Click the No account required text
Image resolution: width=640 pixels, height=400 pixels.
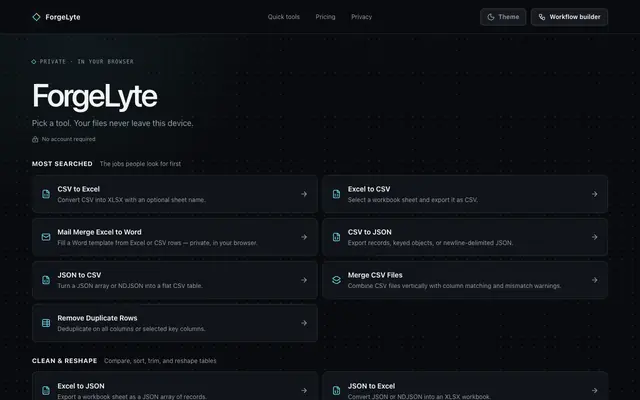pyautogui.click(x=69, y=139)
